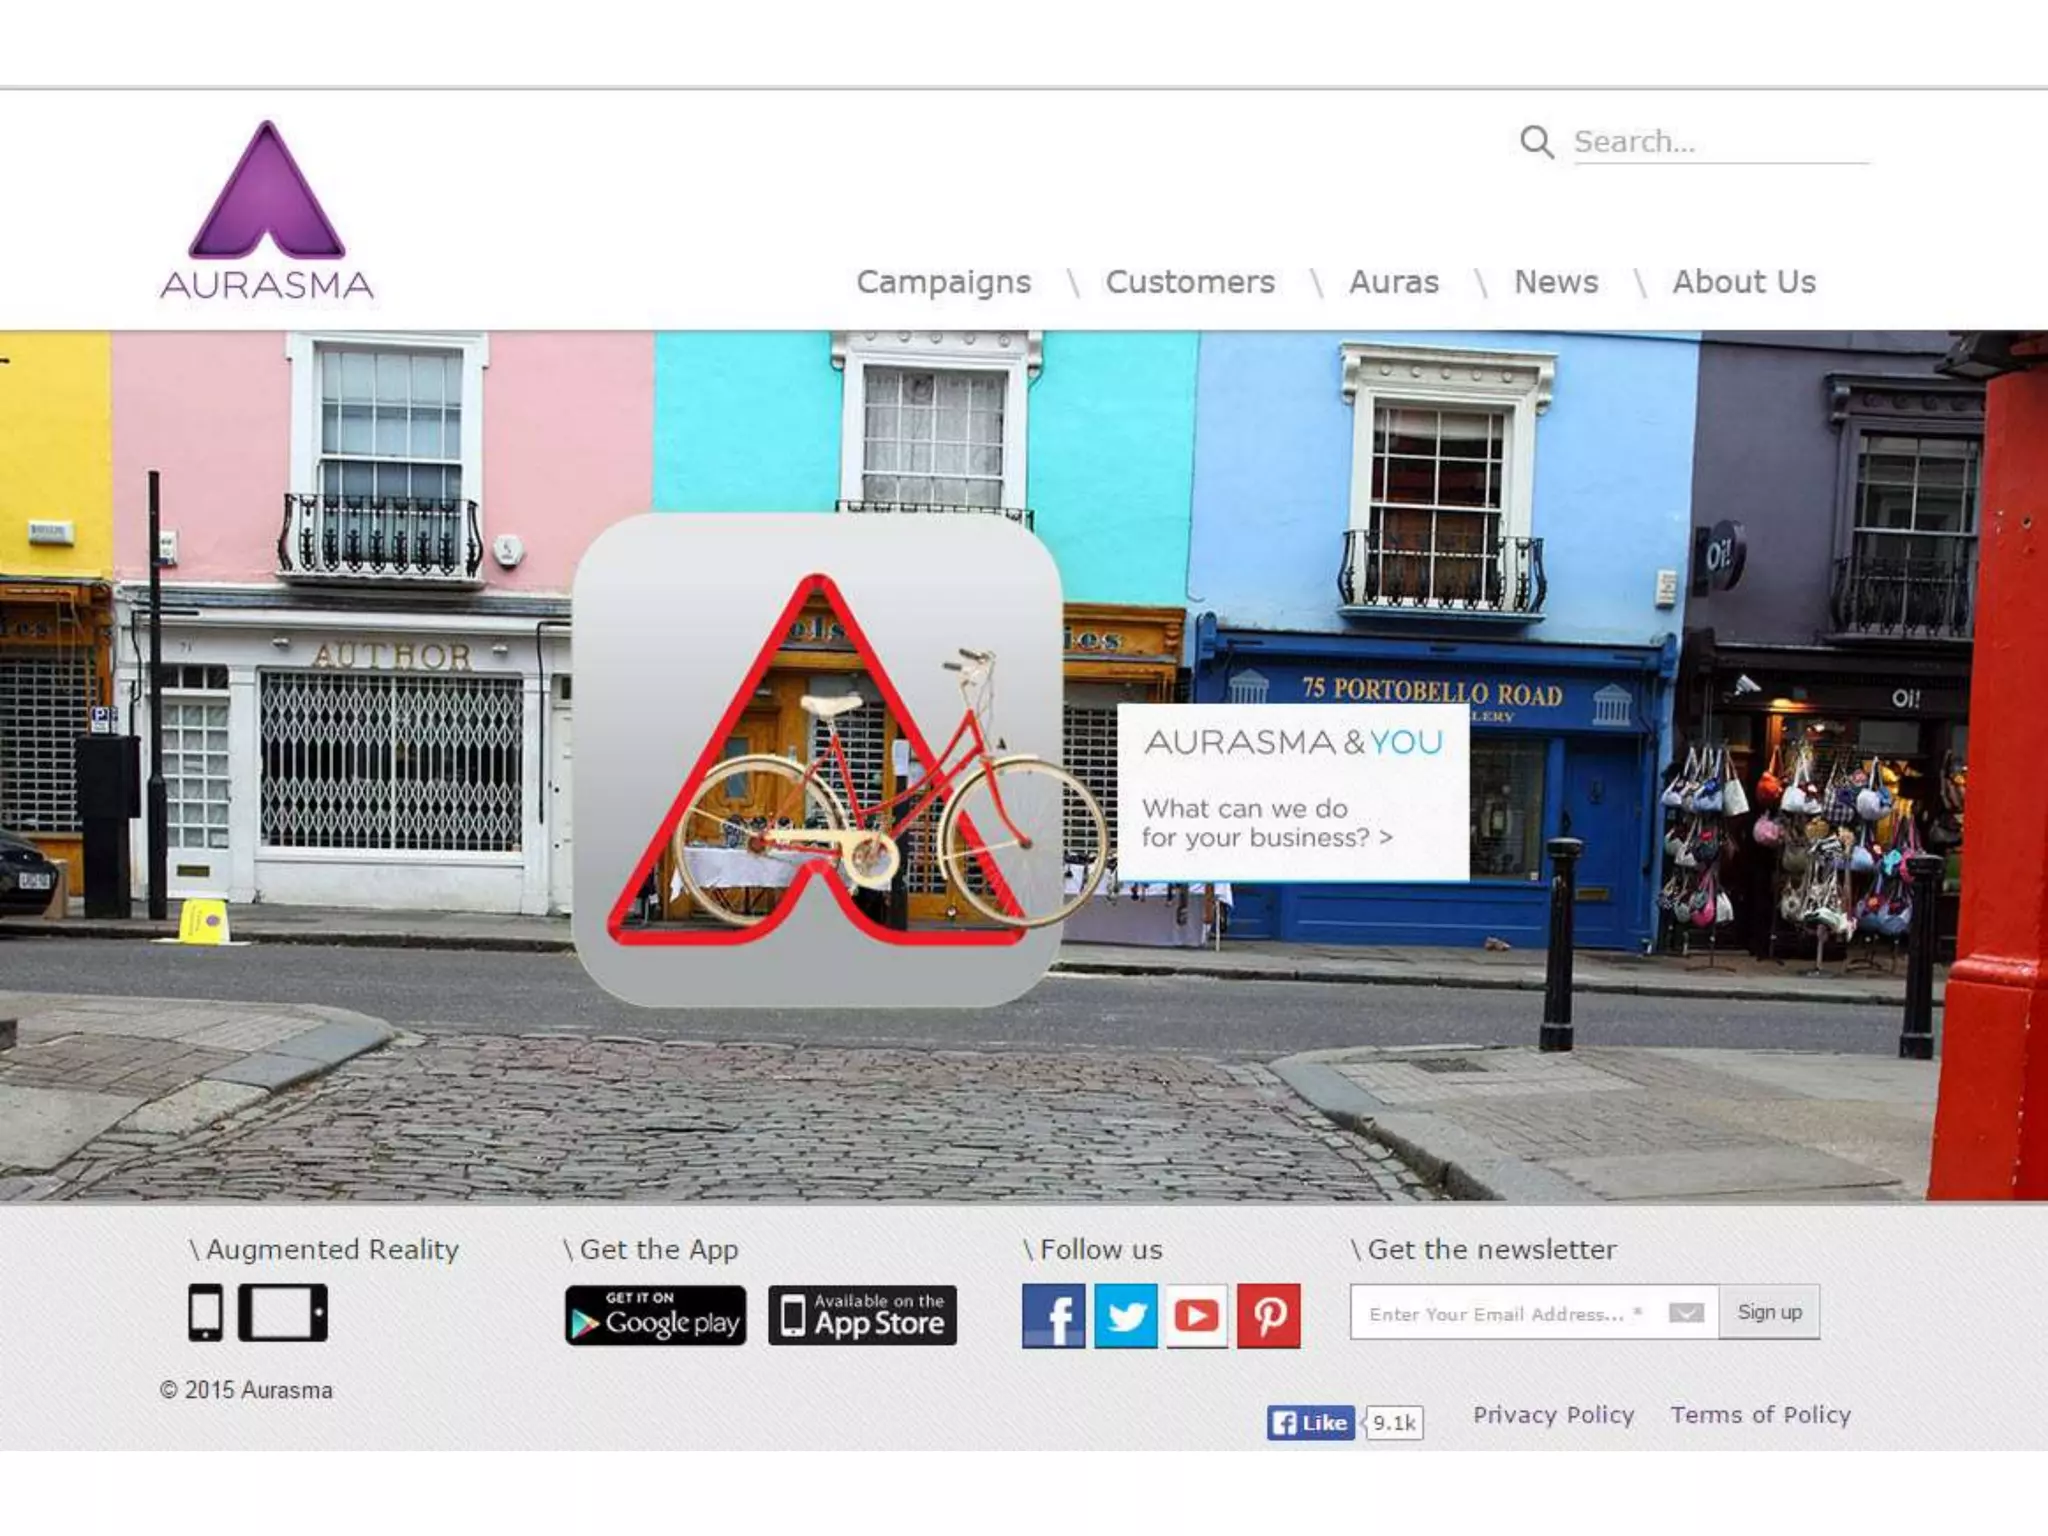This screenshot has height=1536, width=2048.
Task: Open the App Store download badge
Action: pos(862,1316)
